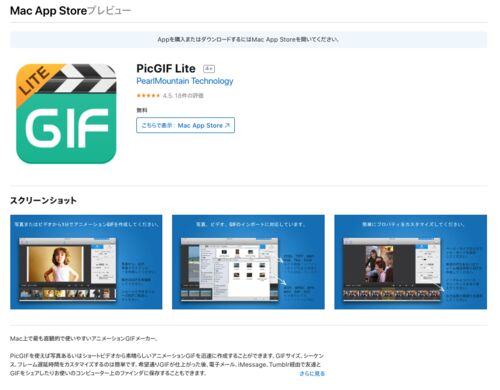Click the orange LITE ribbon on the app icon
This screenshot has height=390, width=500.
coord(35,82)
